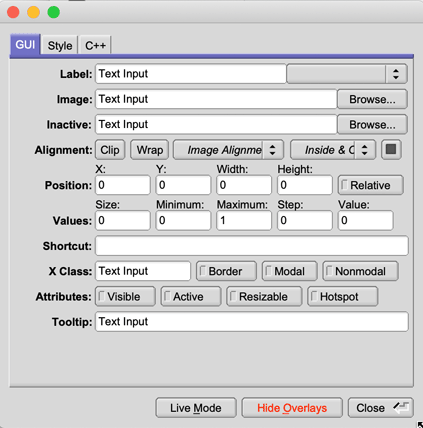Screen dimensions: 423x428
Task: Toggle the Active attribute
Action: click(191, 296)
